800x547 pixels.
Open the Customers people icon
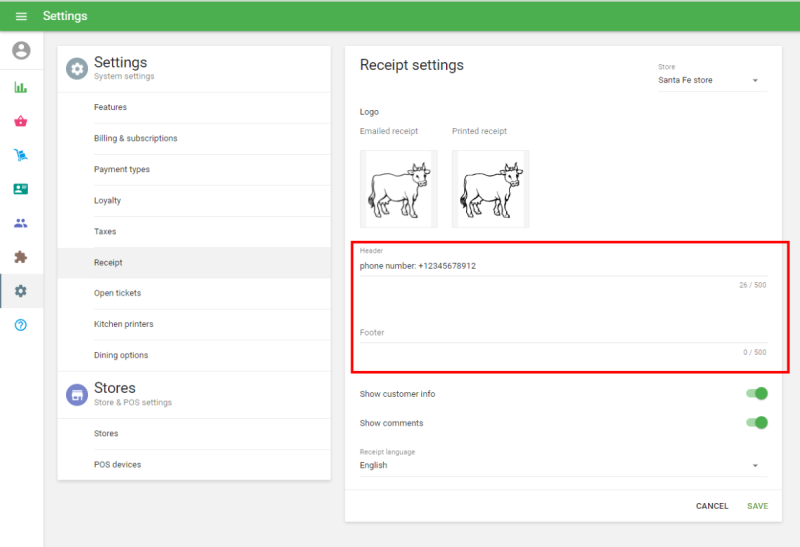click(21, 223)
